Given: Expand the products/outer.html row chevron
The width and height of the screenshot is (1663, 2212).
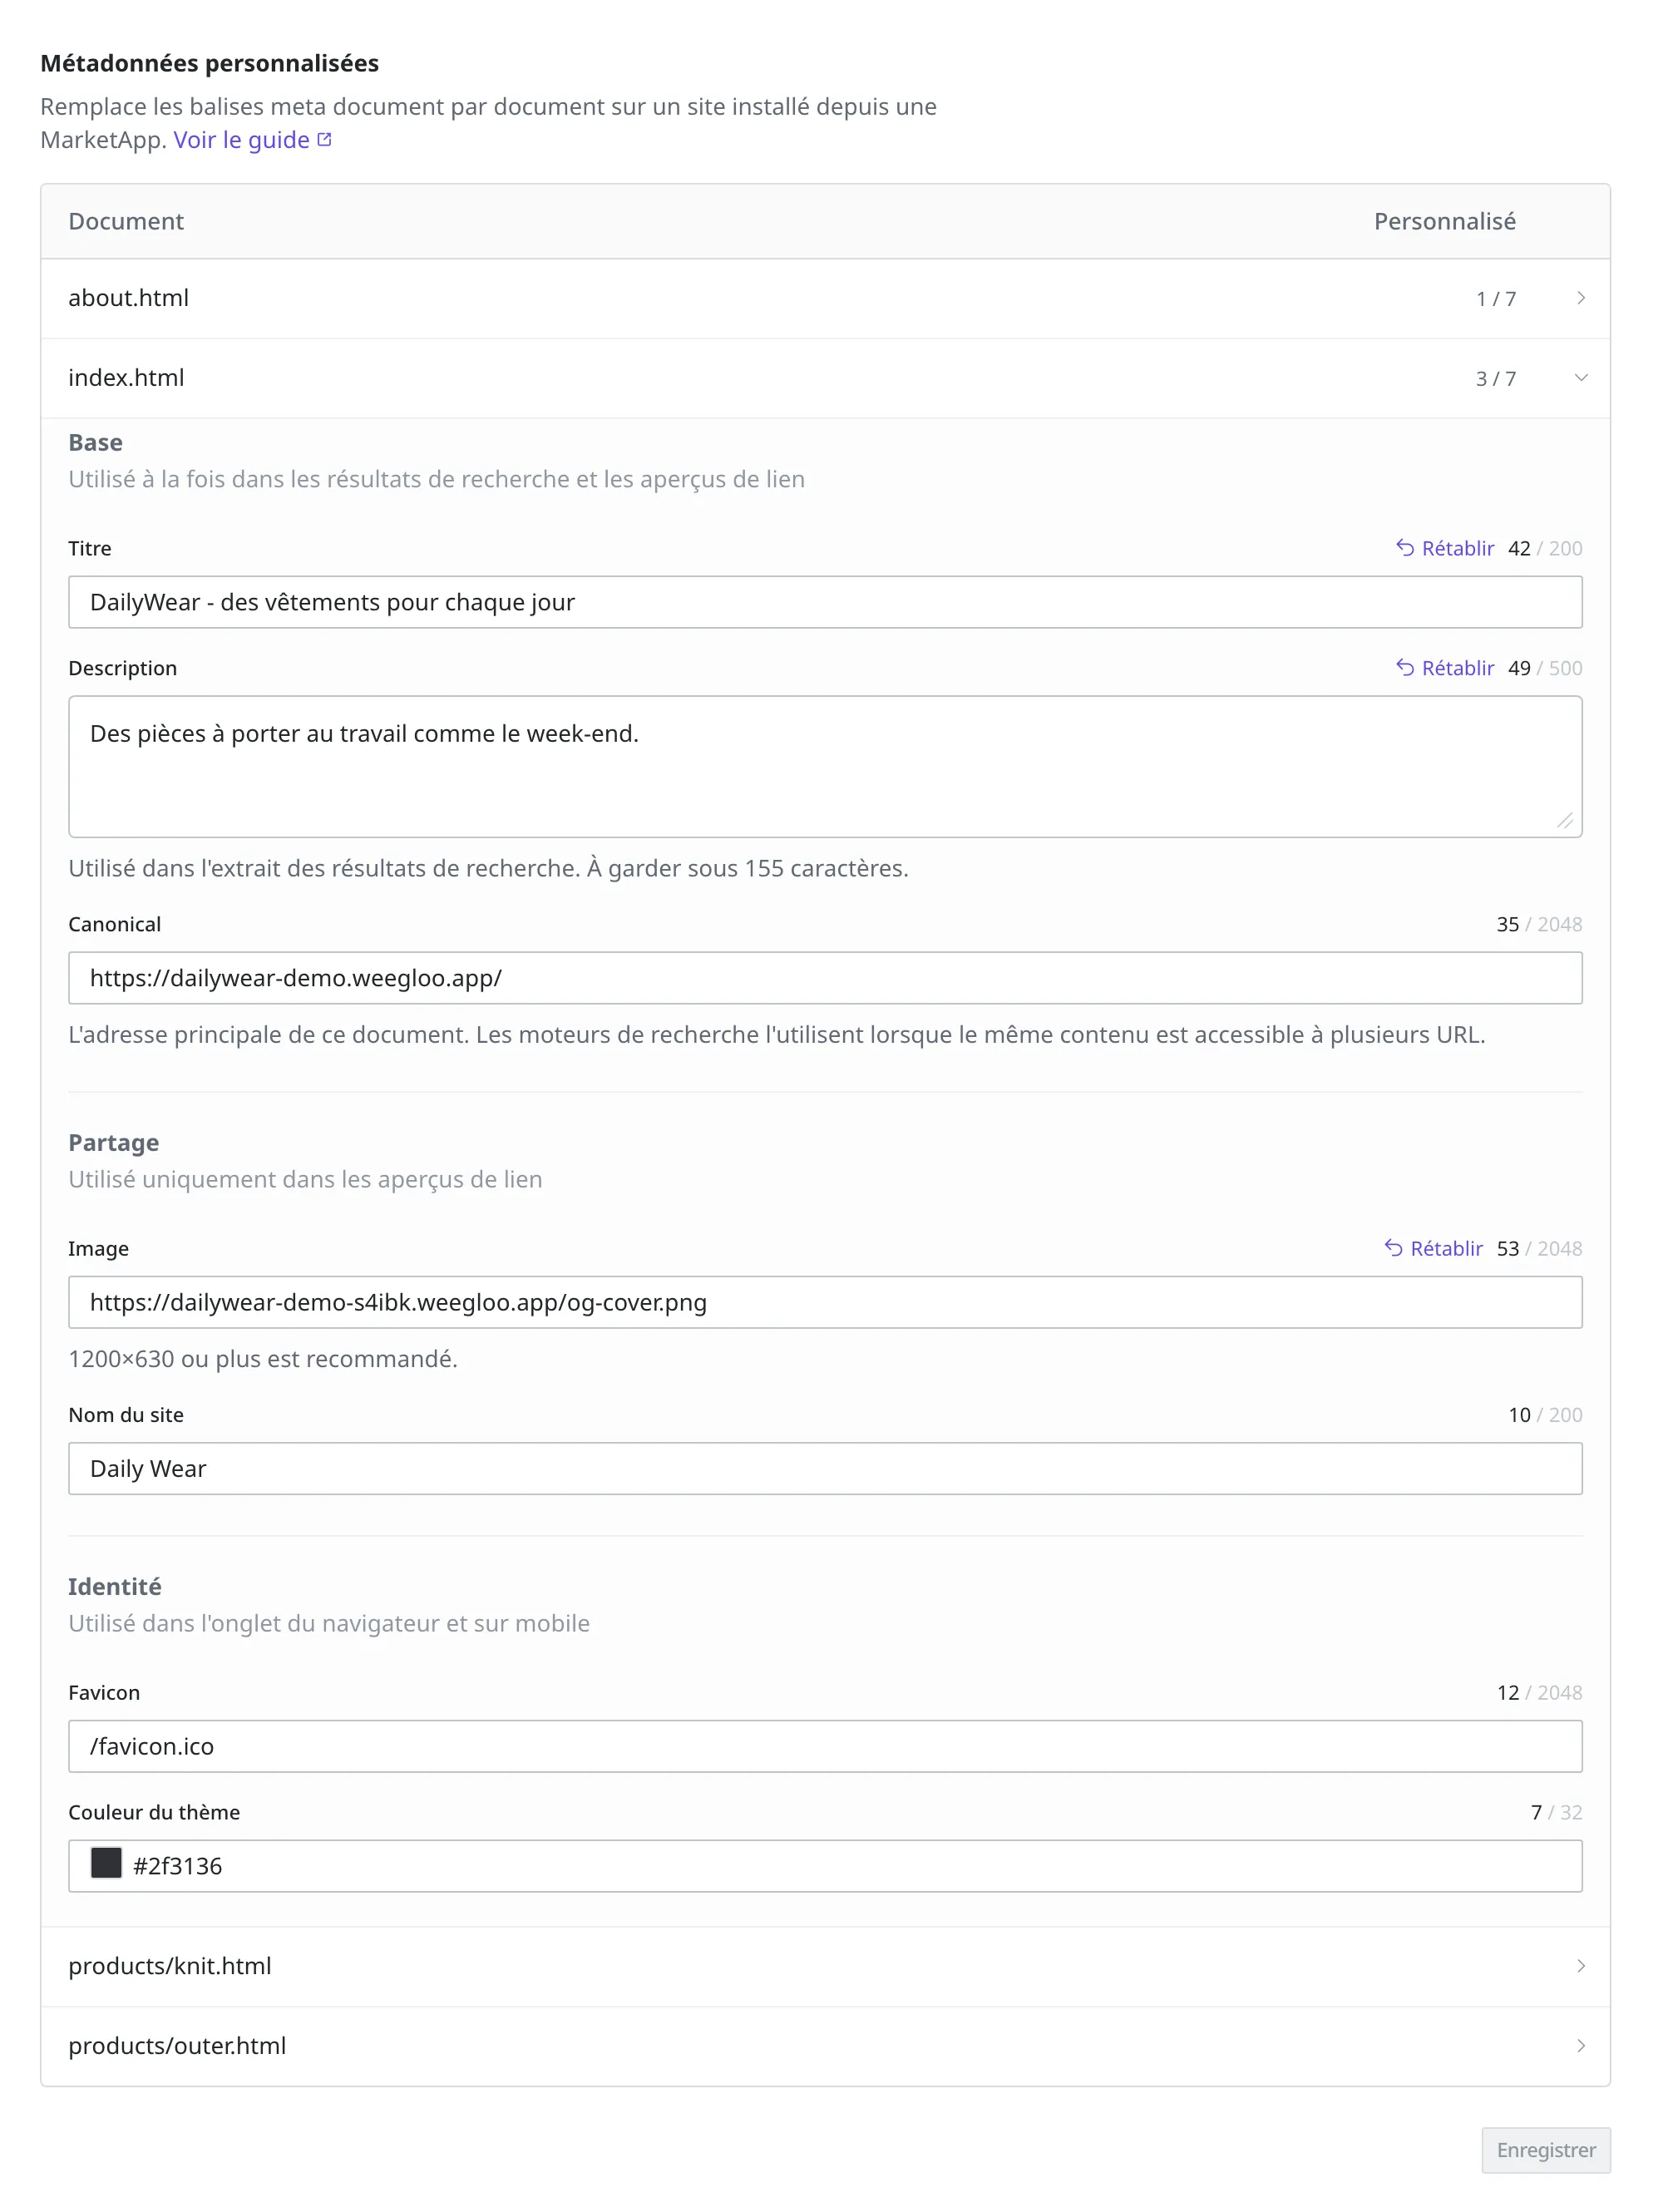Looking at the screenshot, I should pos(1581,2046).
